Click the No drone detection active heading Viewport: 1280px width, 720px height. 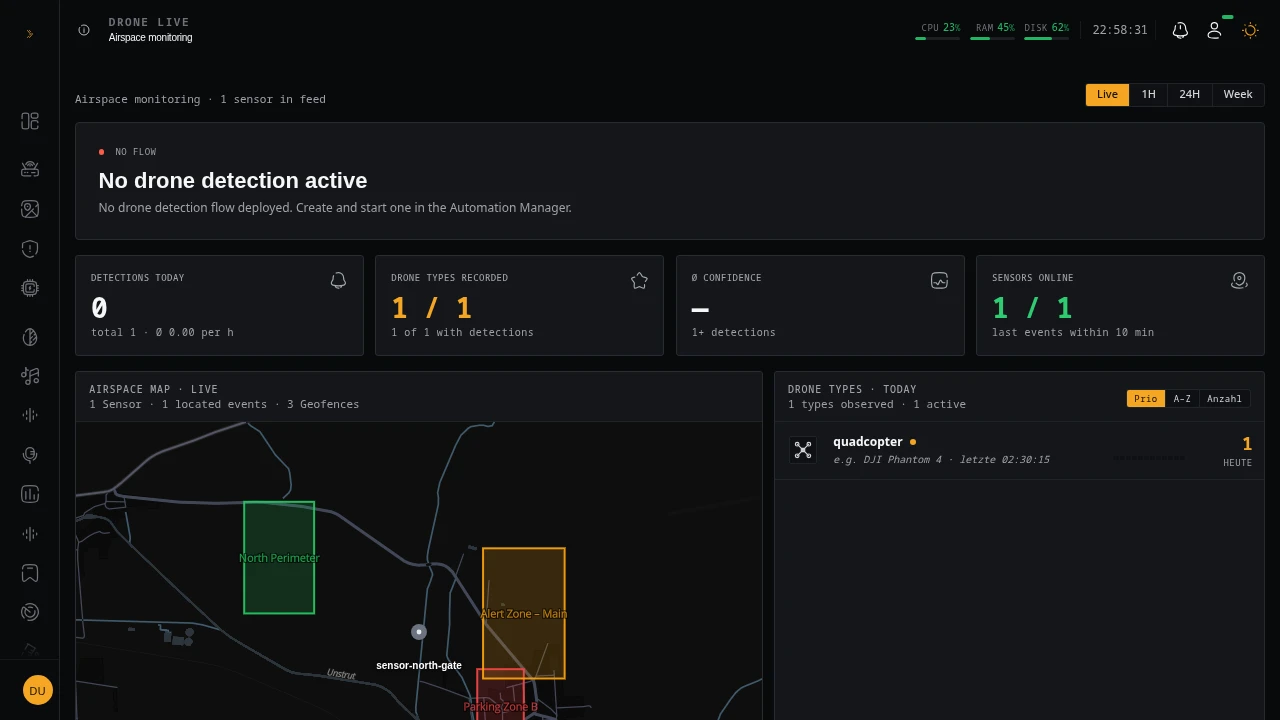pyautogui.click(x=233, y=181)
